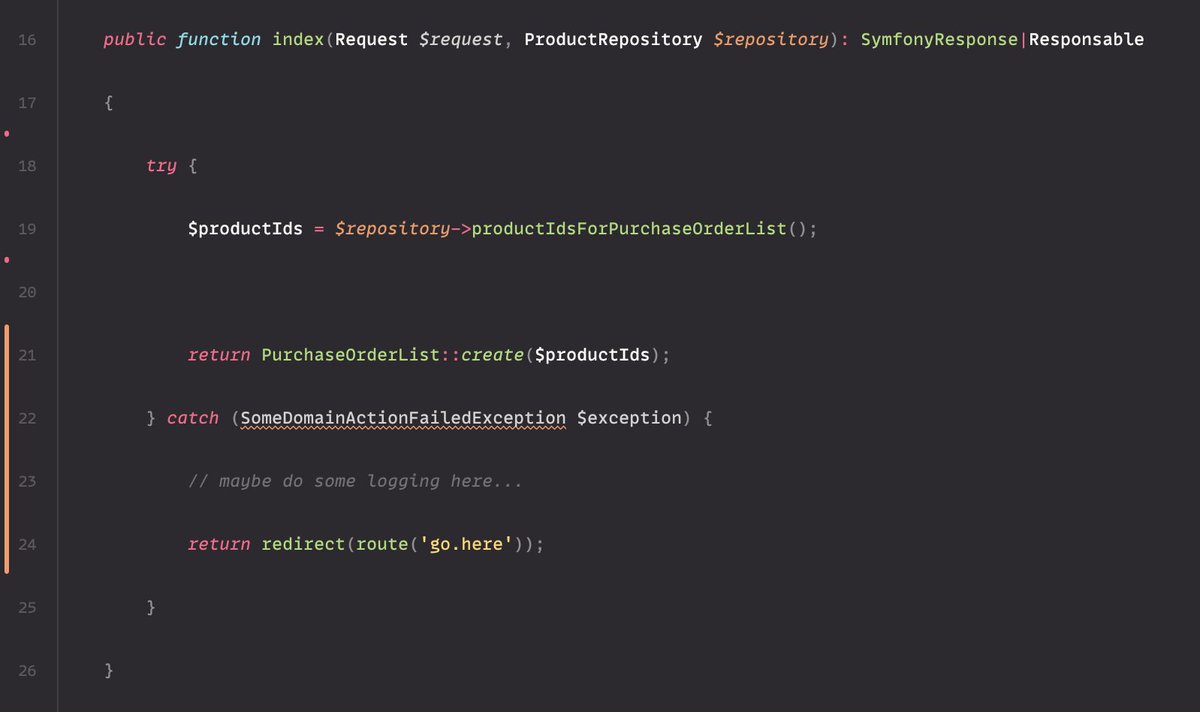
Task: Click the static 'create' method call
Action: pos(493,355)
